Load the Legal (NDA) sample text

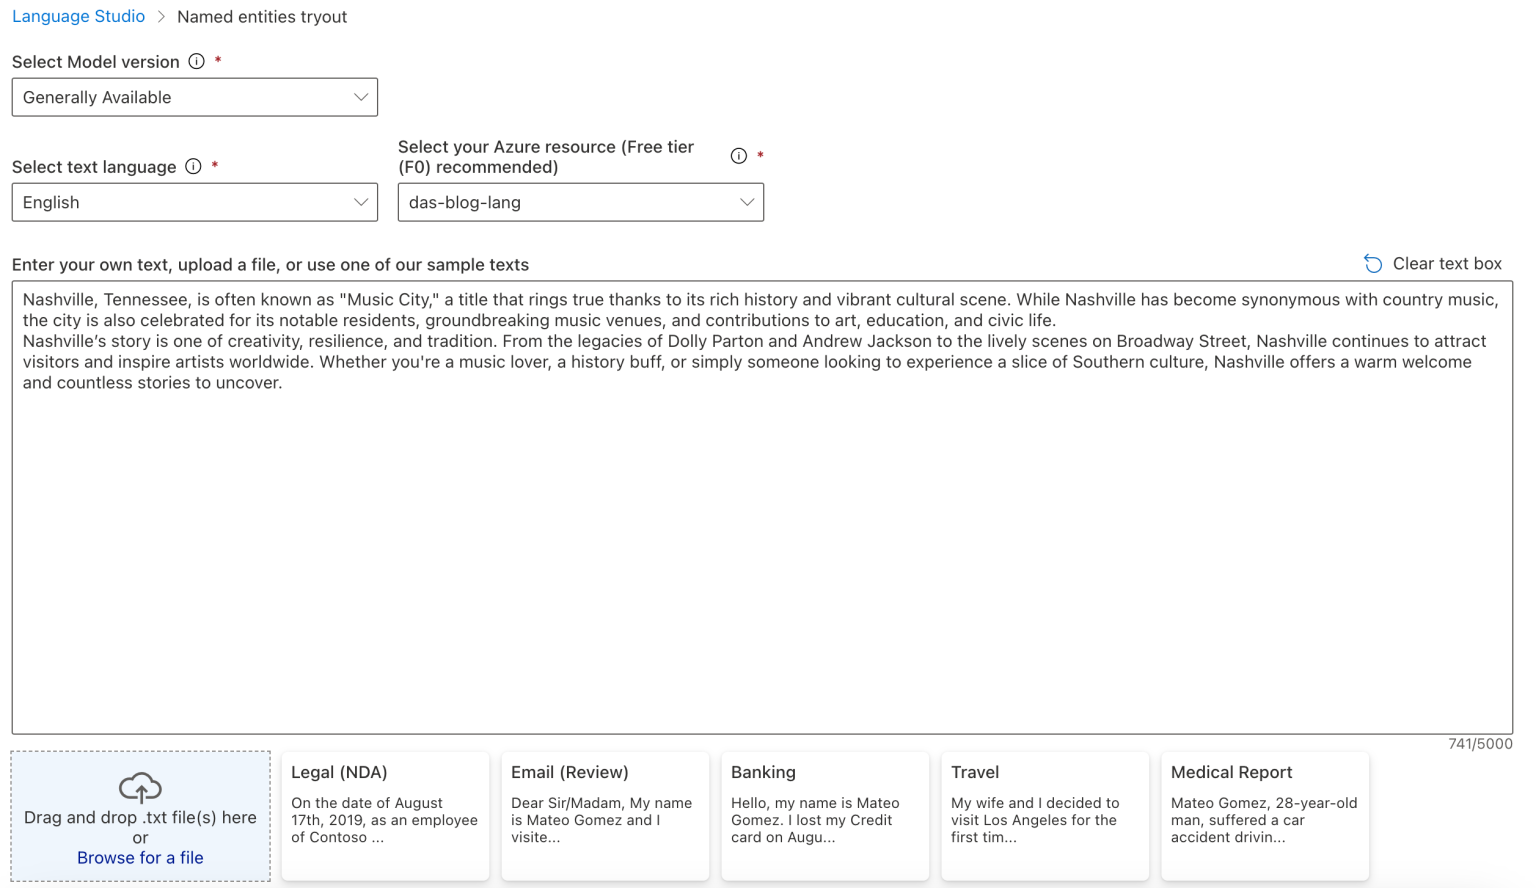click(x=385, y=816)
